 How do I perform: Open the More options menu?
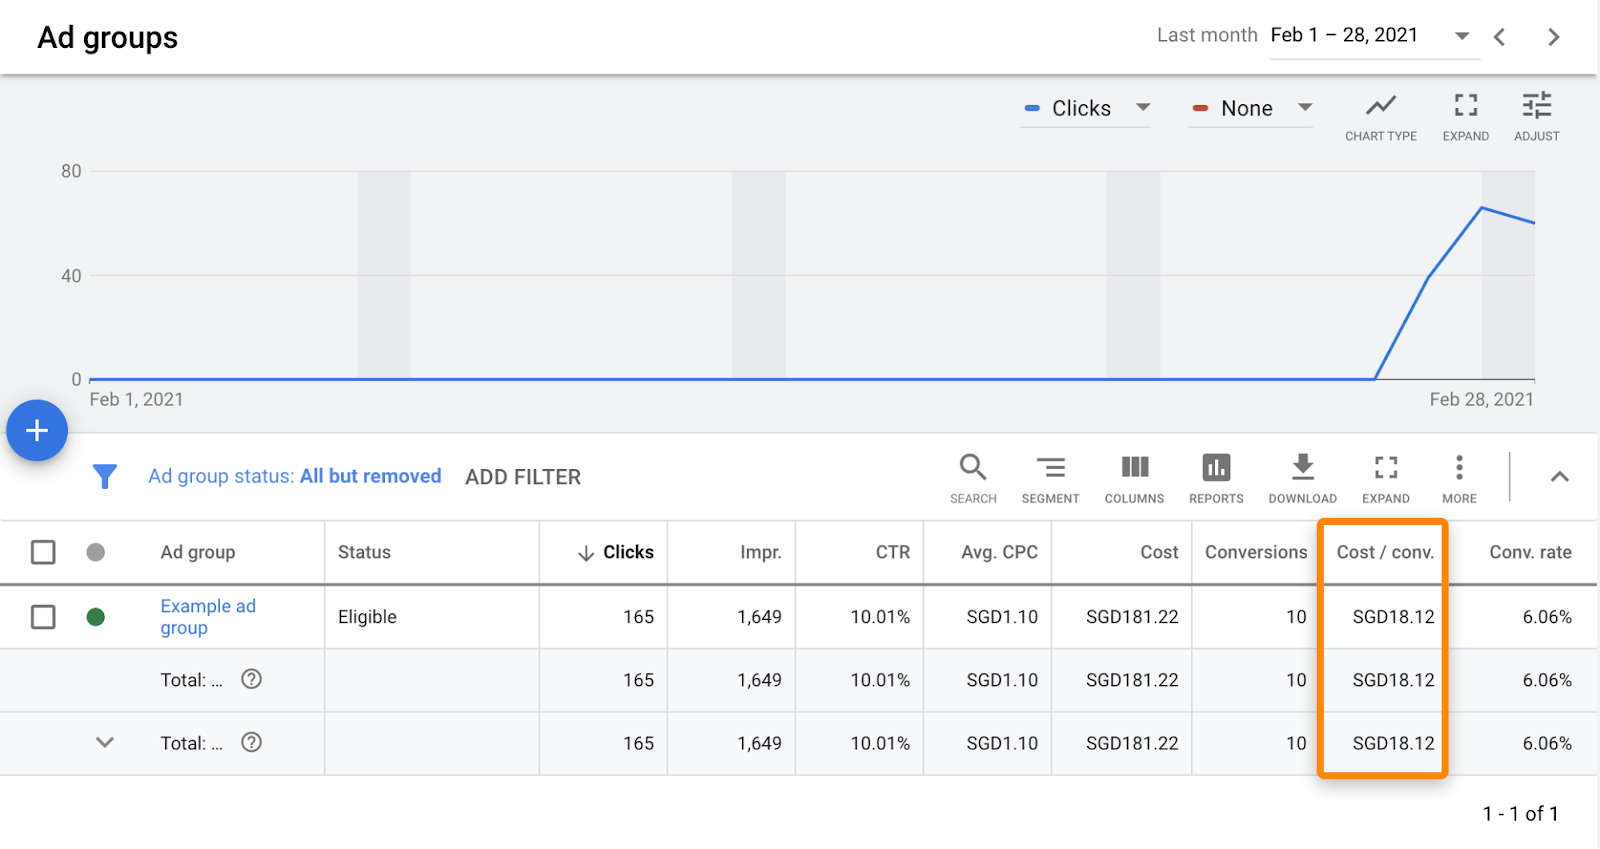[x=1459, y=478]
